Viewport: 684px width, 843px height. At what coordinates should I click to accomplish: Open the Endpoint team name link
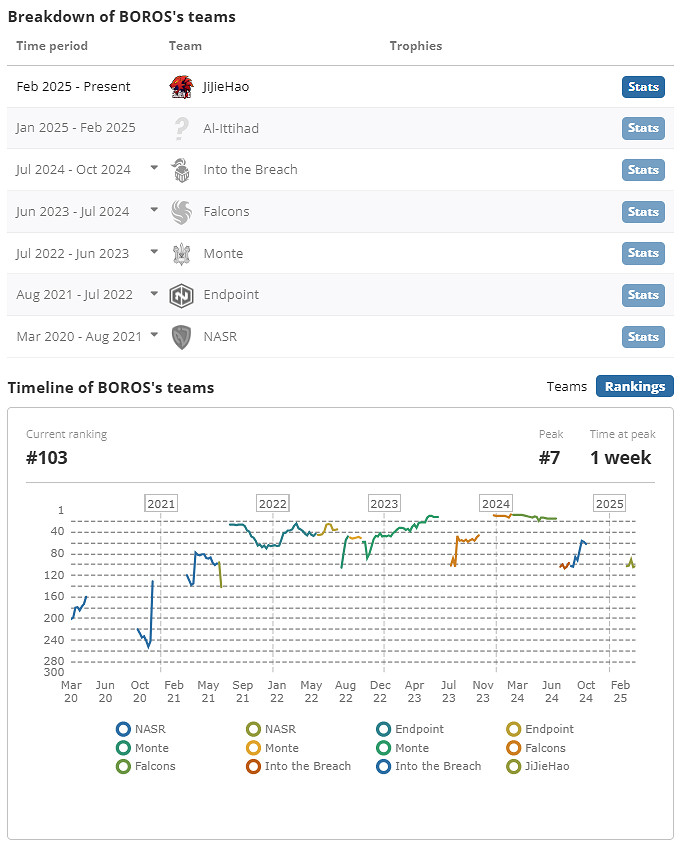coord(230,295)
